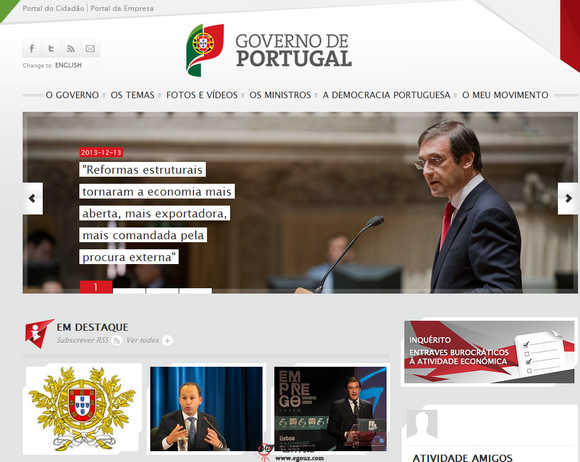Open the Twitter icon link
Viewport: 580px width, 462px height.
point(51,48)
